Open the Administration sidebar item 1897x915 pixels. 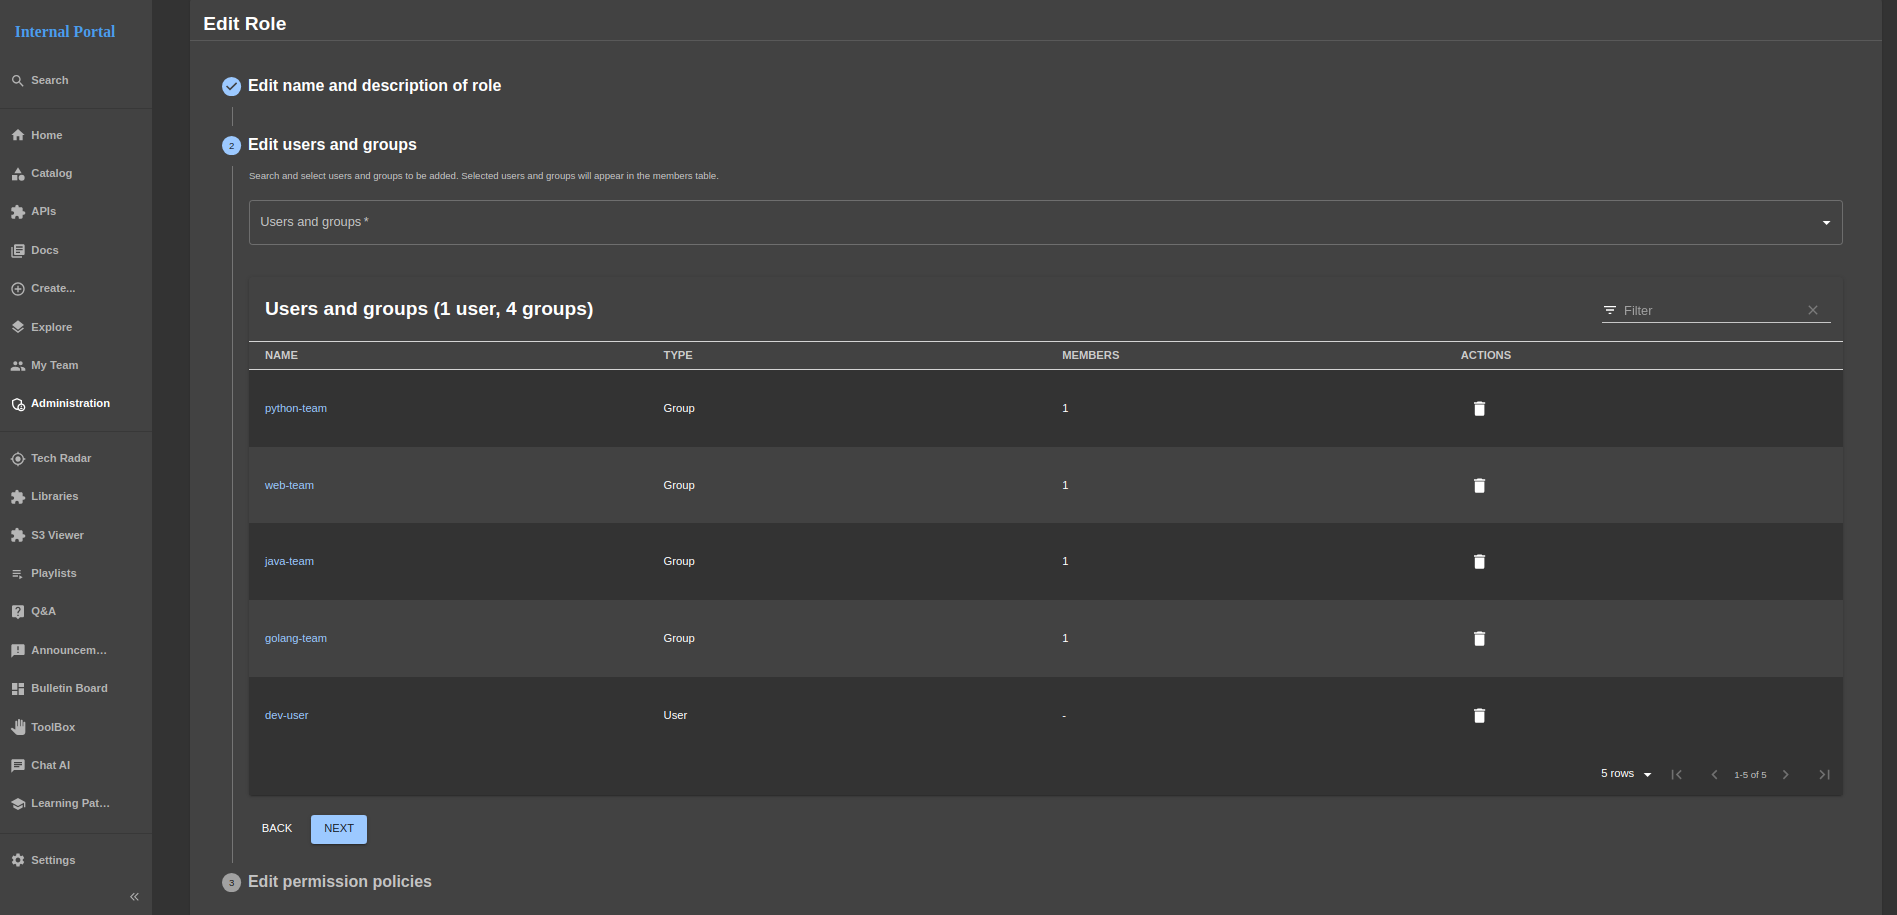(x=70, y=404)
